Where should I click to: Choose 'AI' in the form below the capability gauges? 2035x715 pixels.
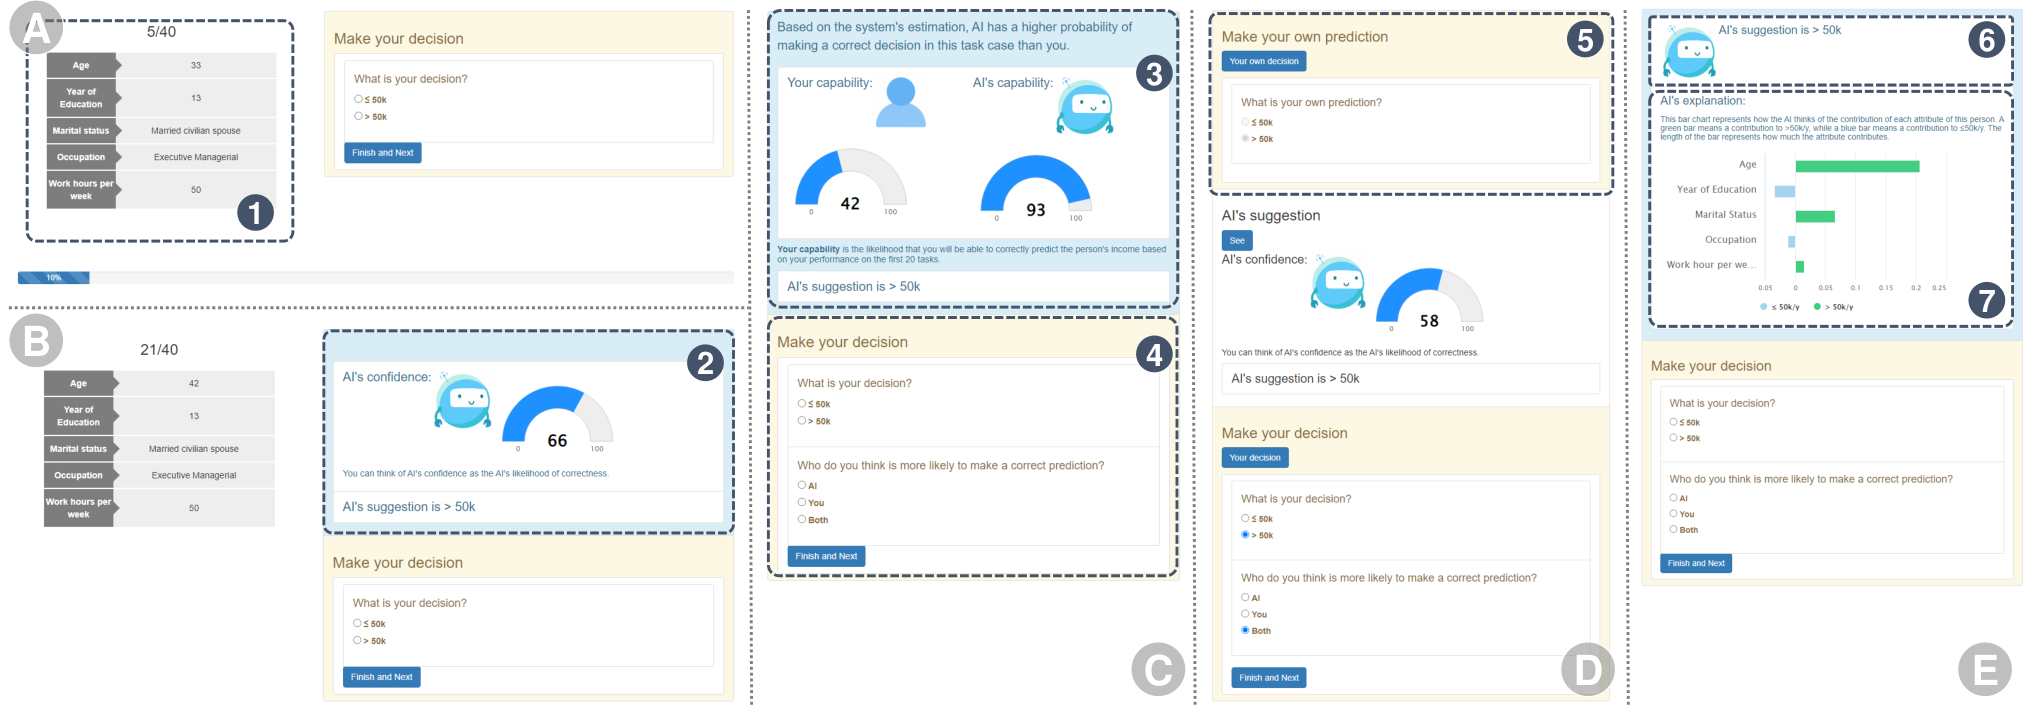[801, 485]
